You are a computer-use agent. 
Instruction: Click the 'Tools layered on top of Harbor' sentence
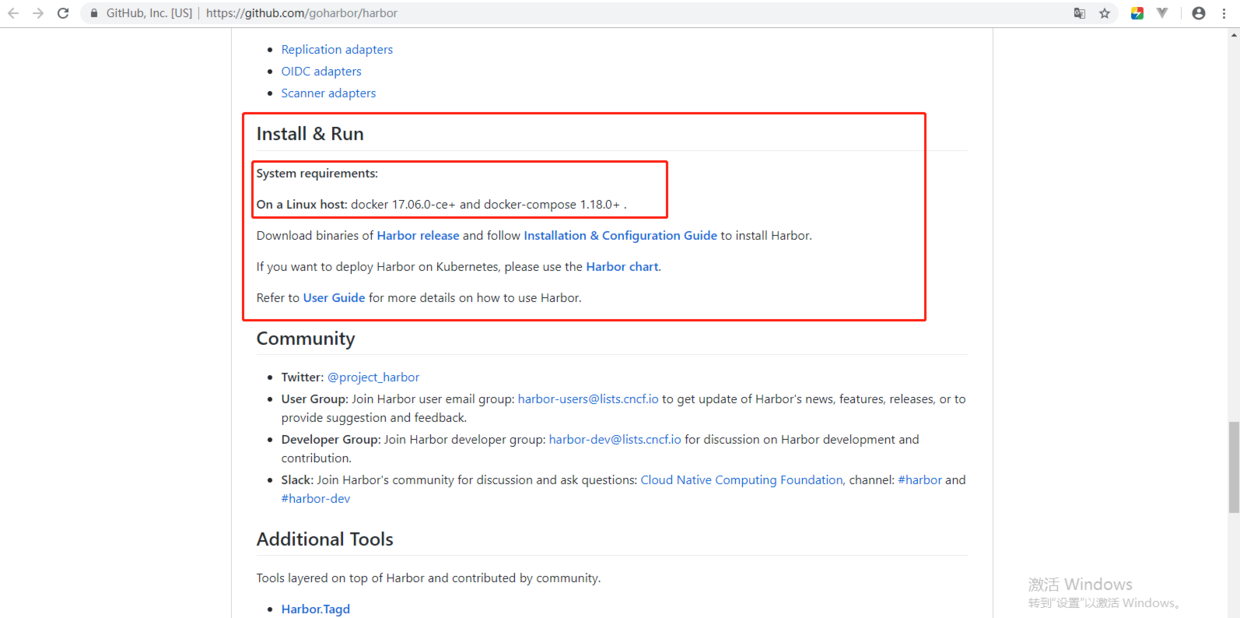(x=428, y=578)
